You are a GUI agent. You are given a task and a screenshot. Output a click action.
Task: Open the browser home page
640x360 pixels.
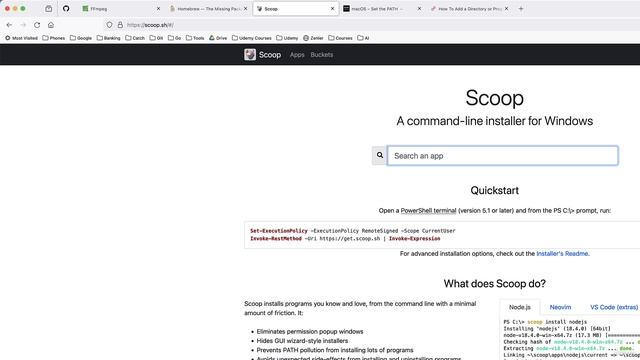click(51, 25)
